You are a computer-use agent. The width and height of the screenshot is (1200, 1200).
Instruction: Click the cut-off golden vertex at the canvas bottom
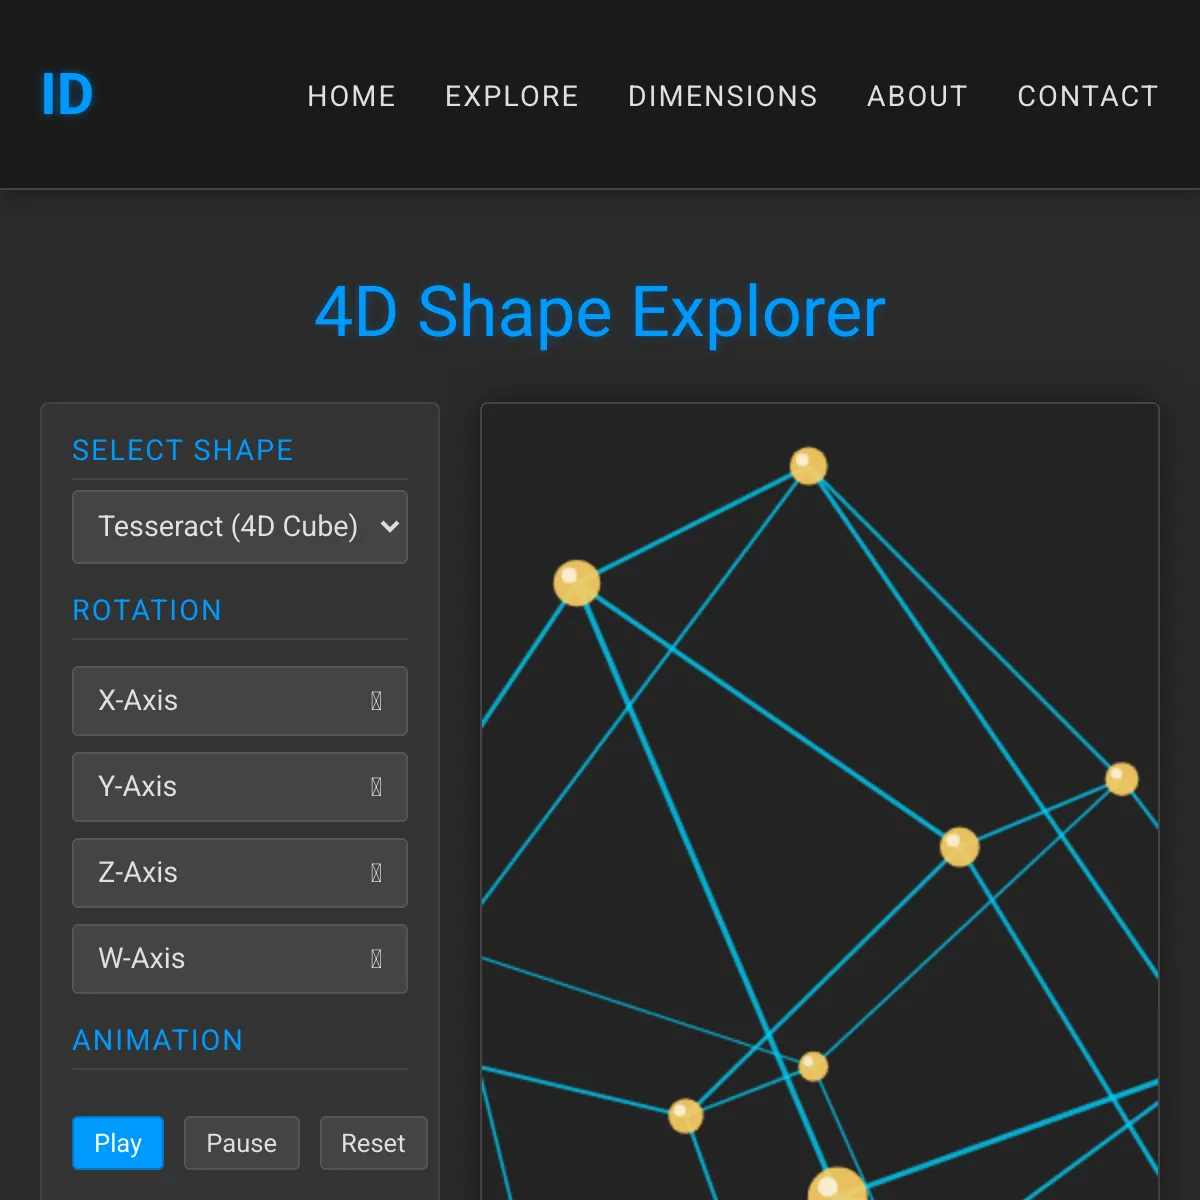pos(836,1186)
